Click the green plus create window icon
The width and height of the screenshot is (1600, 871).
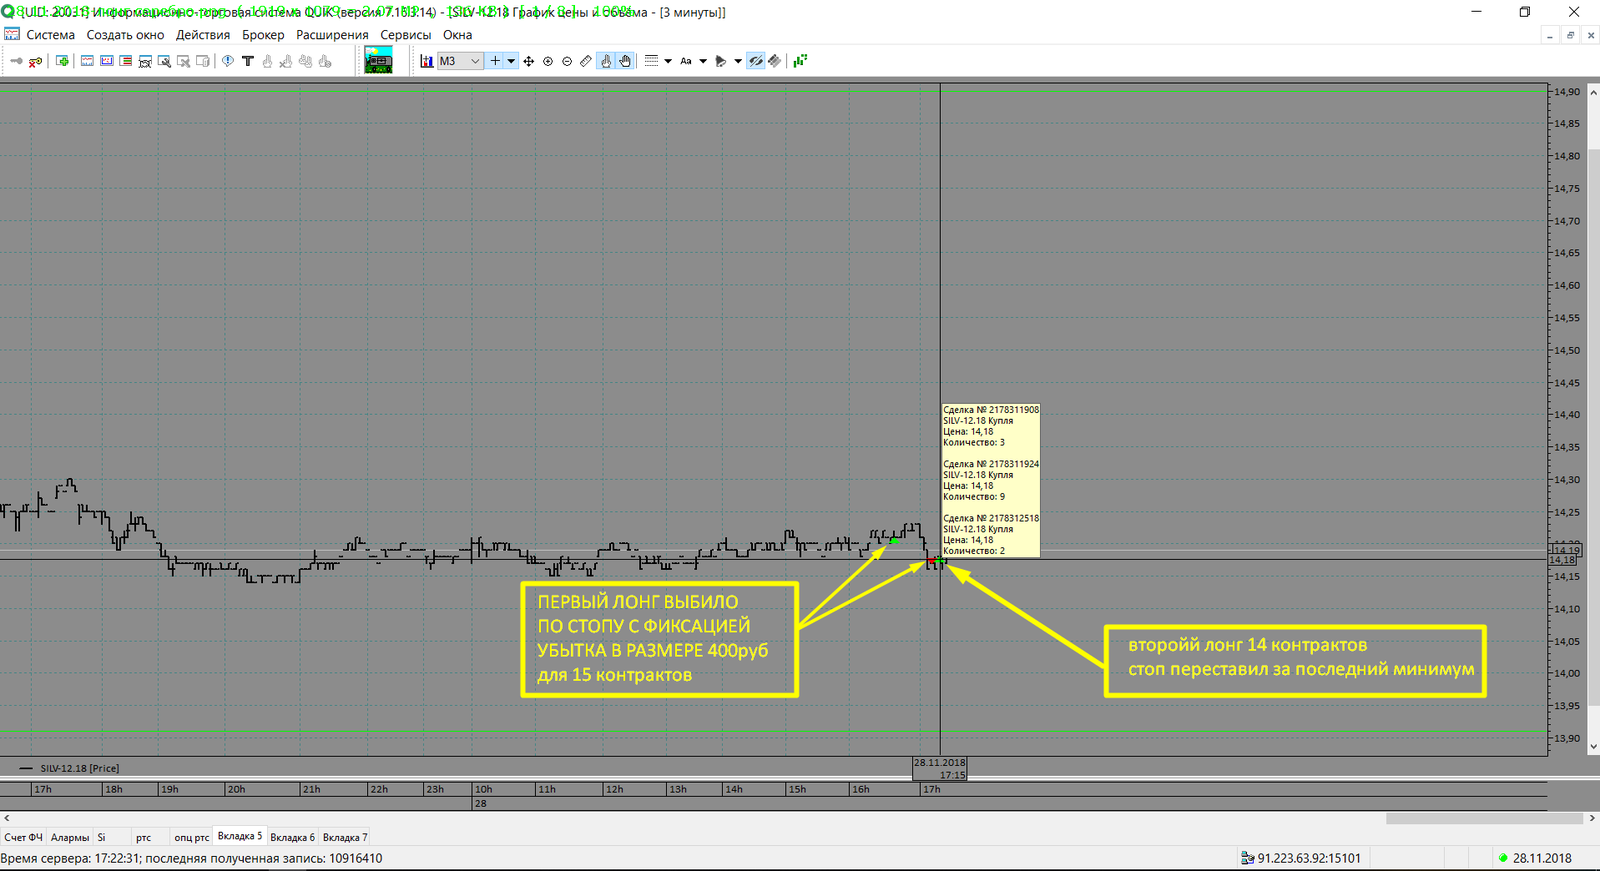pyautogui.click(x=62, y=61)
